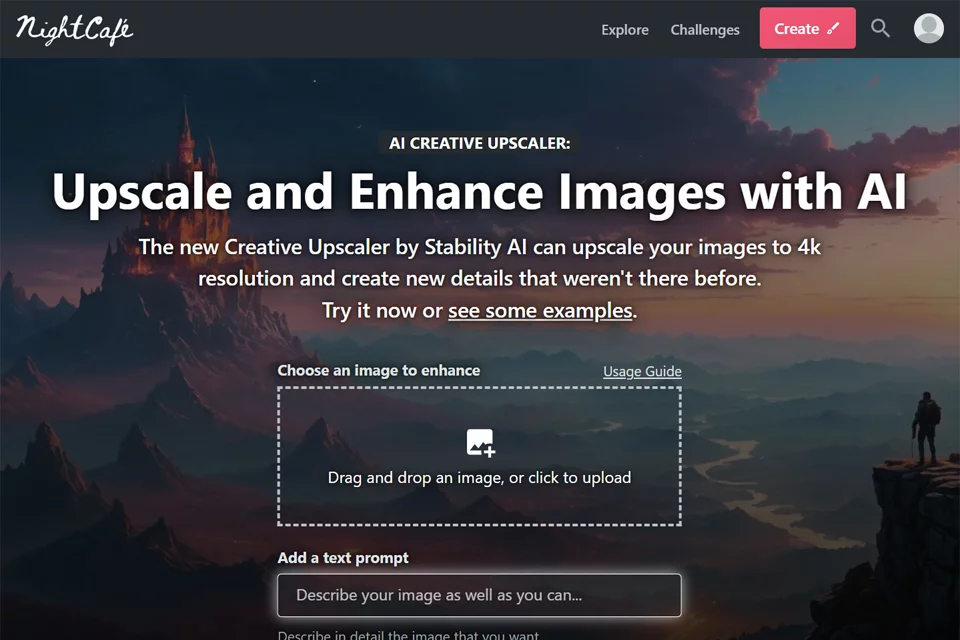This screenshot has height=640, width=960.
Task: Click the image upload icon
Action: tap(480, 442)
